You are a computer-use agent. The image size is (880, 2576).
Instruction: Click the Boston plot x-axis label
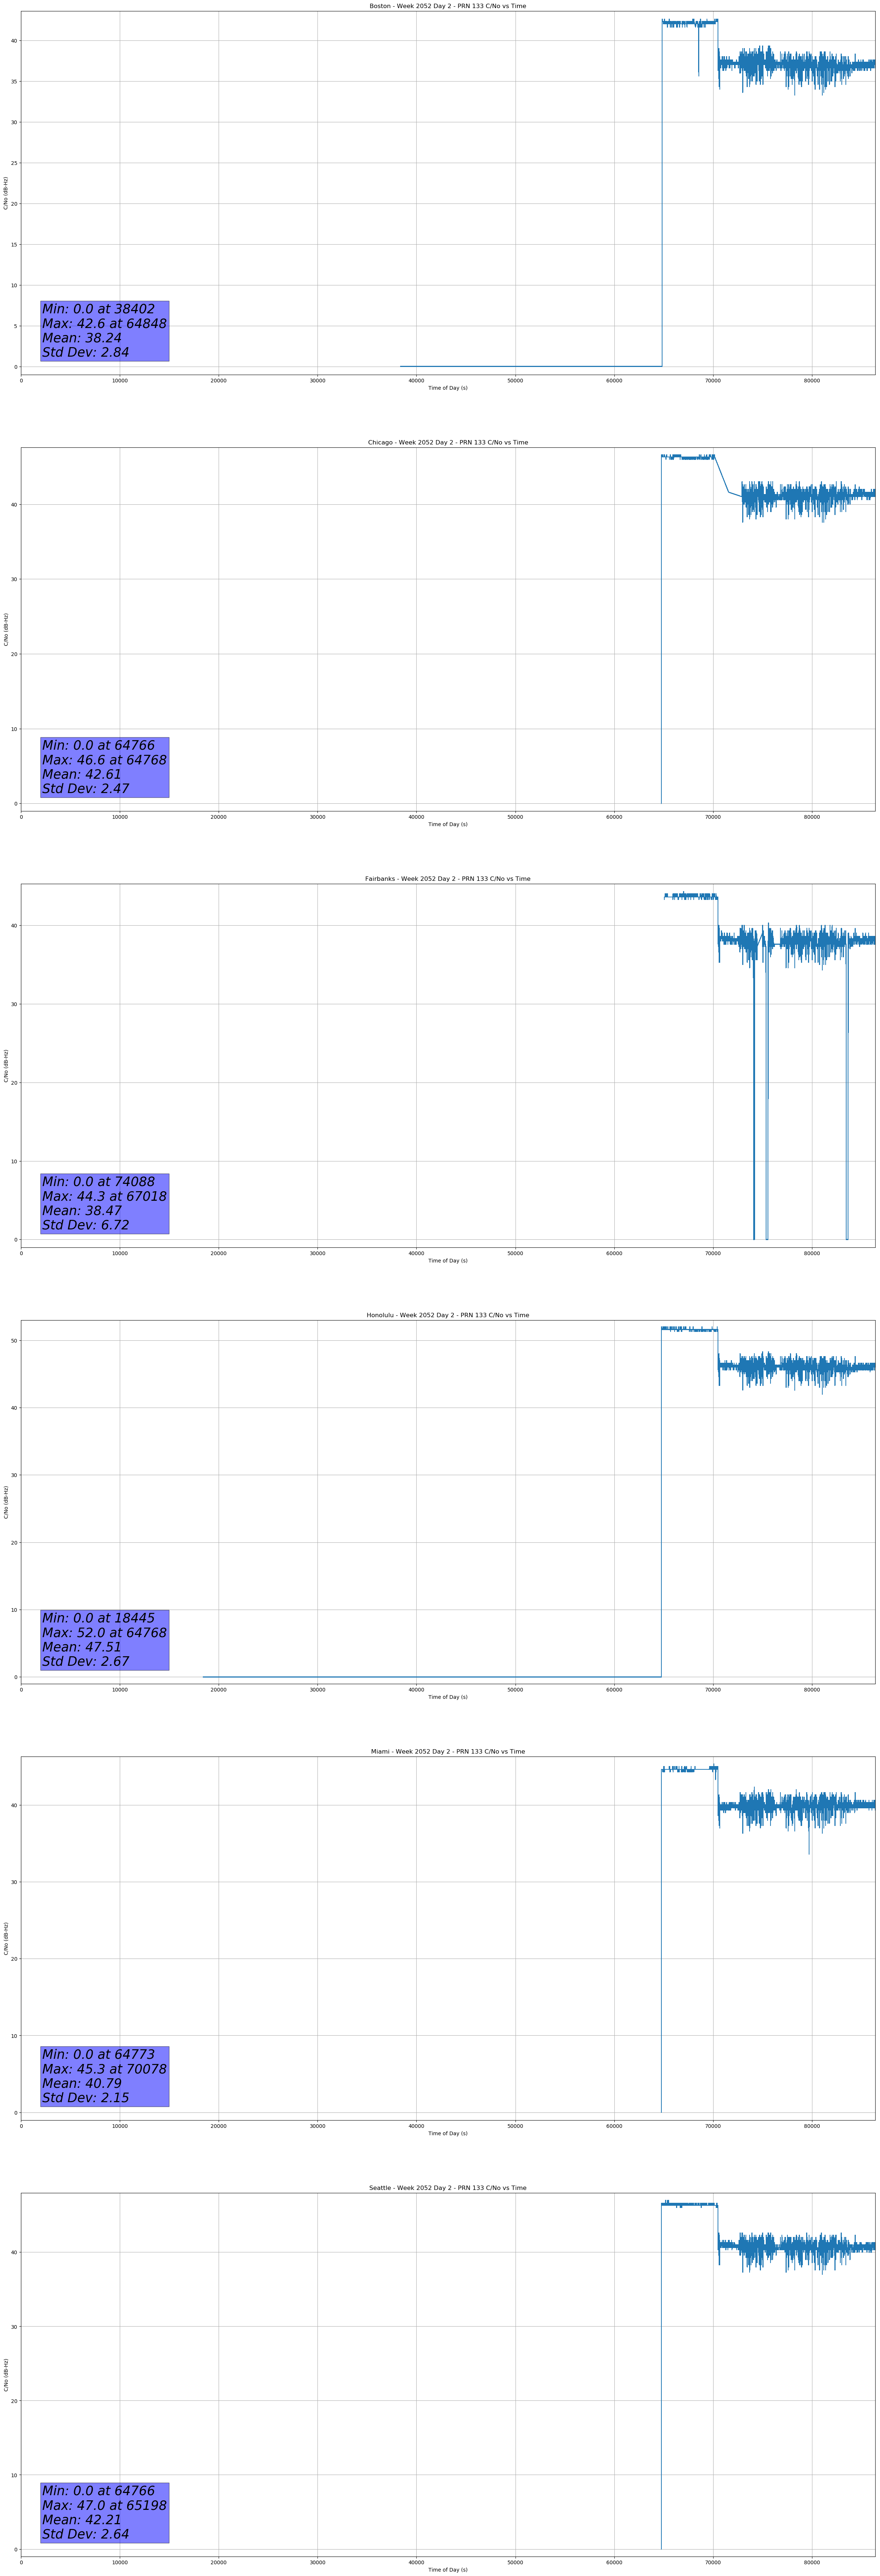click(447, 388)
